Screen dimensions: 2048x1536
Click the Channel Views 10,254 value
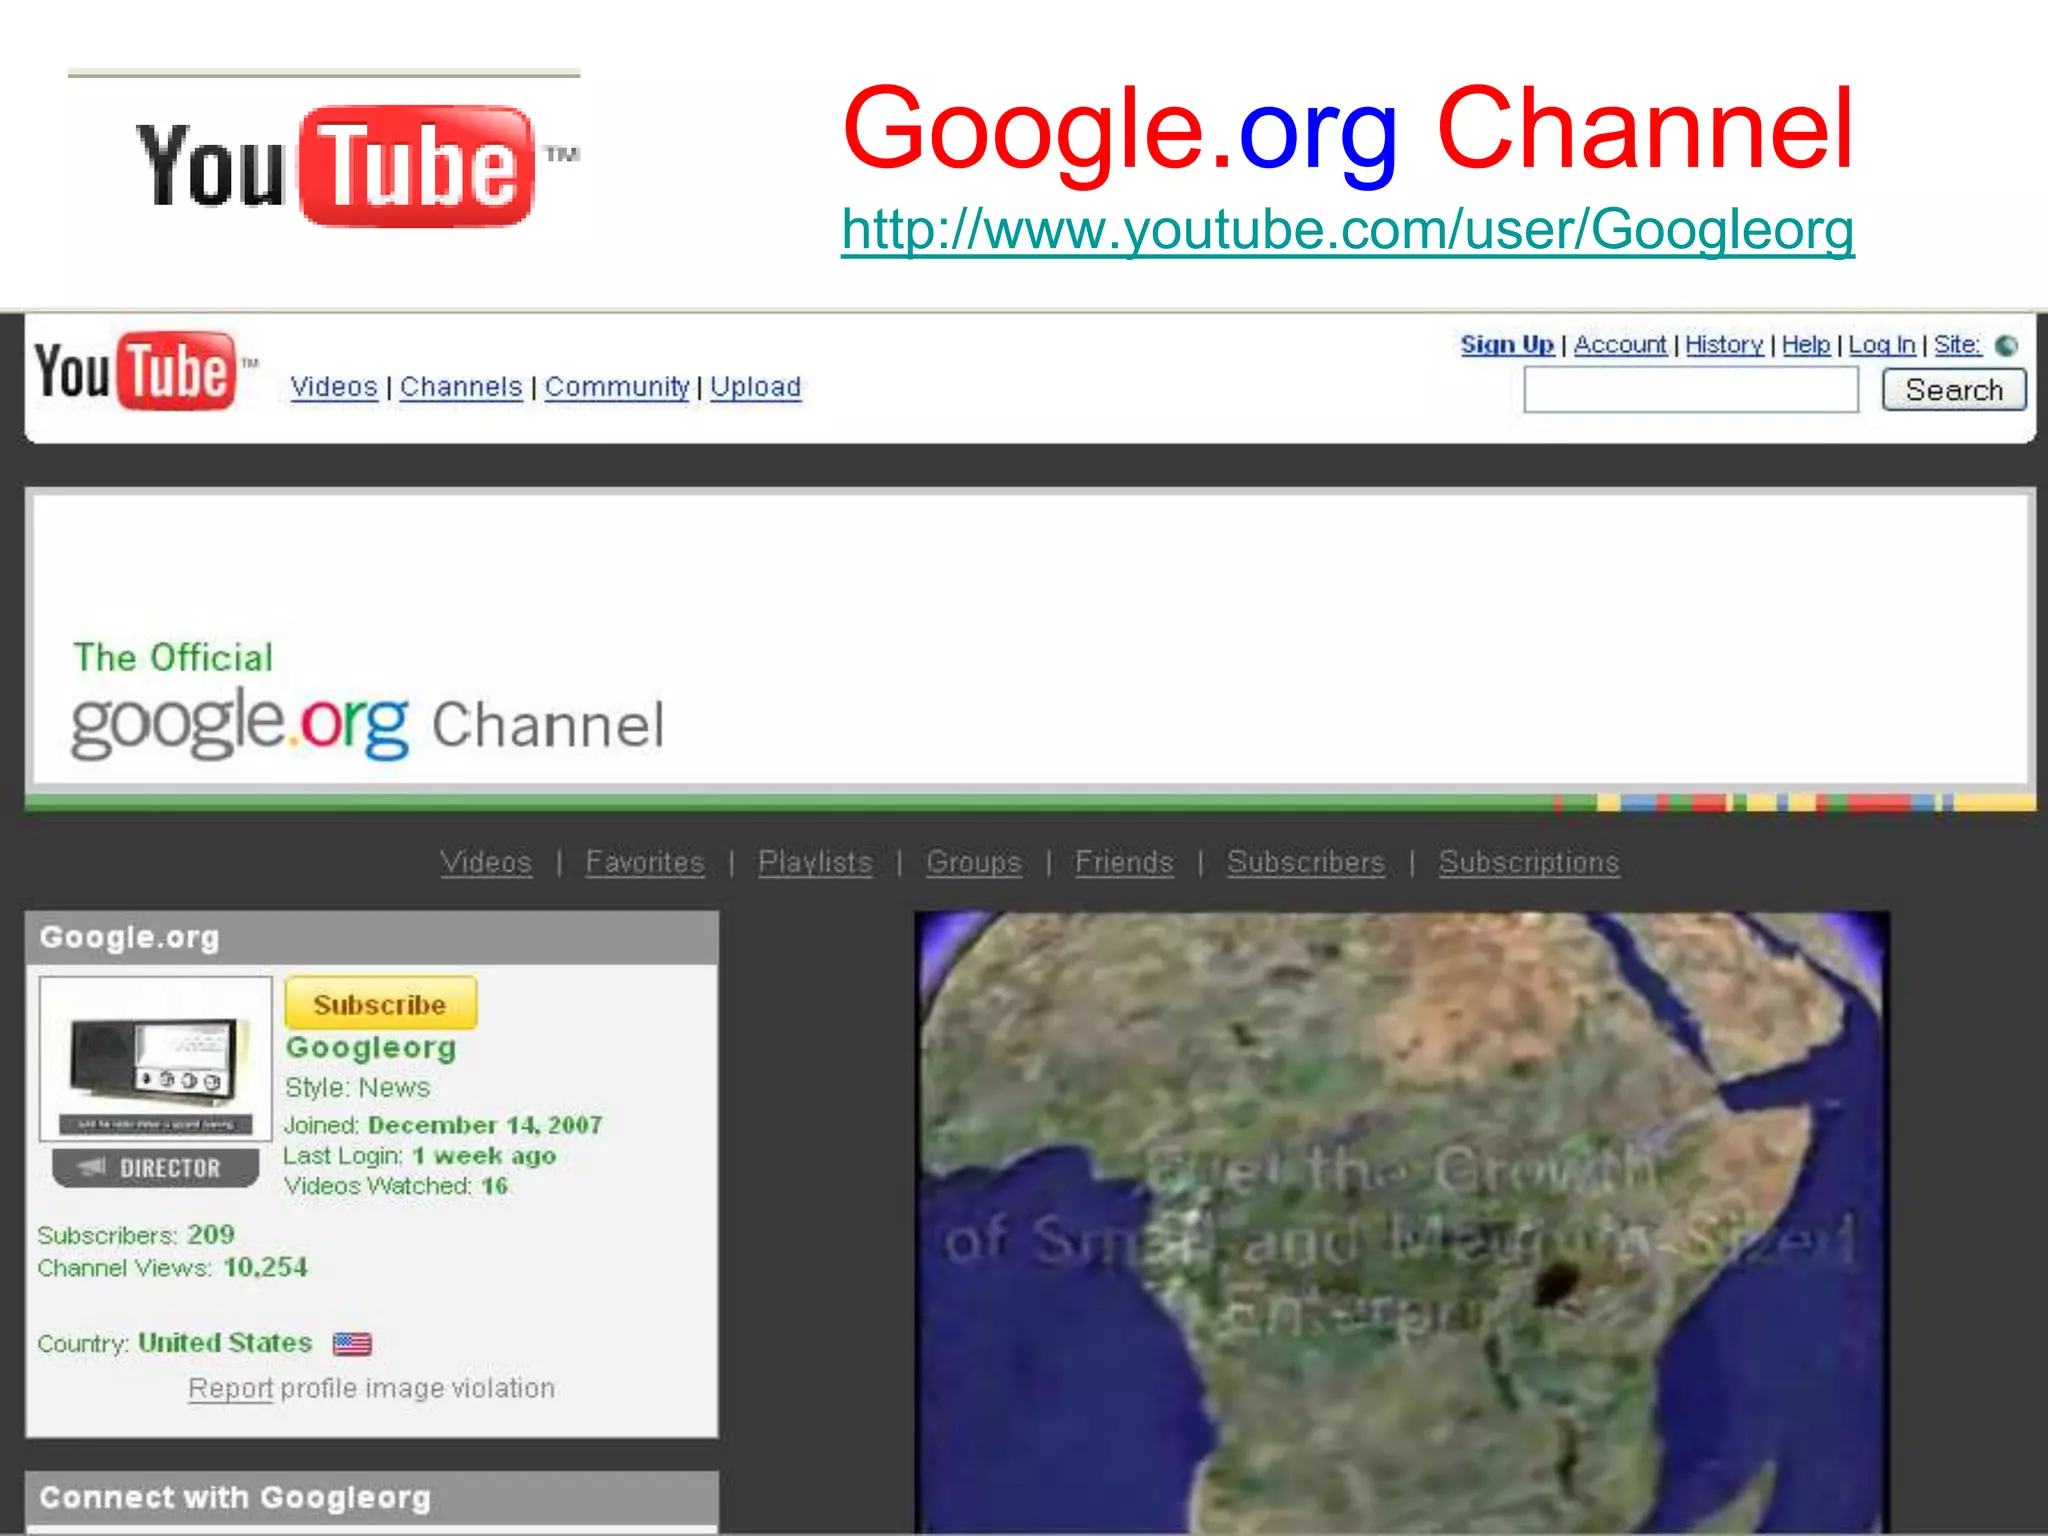pos(172,1268)
